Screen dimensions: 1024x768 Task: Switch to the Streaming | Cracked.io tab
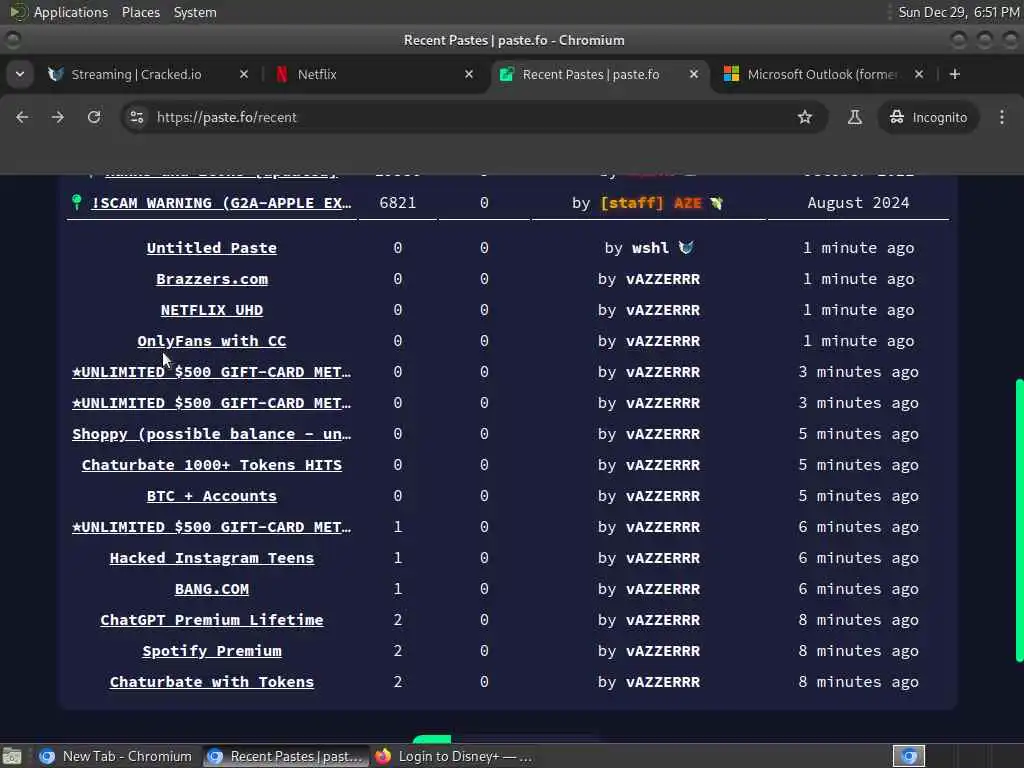149,74
